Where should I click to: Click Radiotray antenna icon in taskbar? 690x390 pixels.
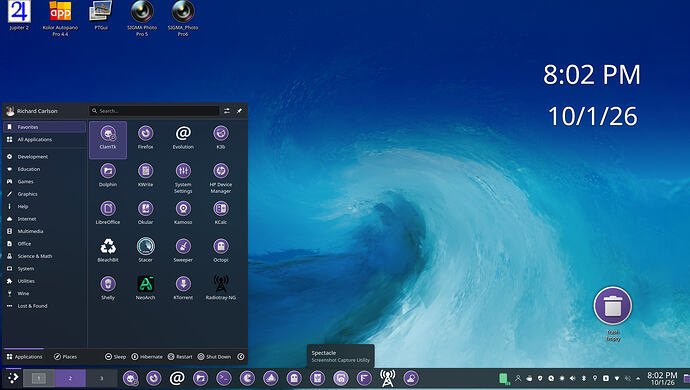click(387, 378)
